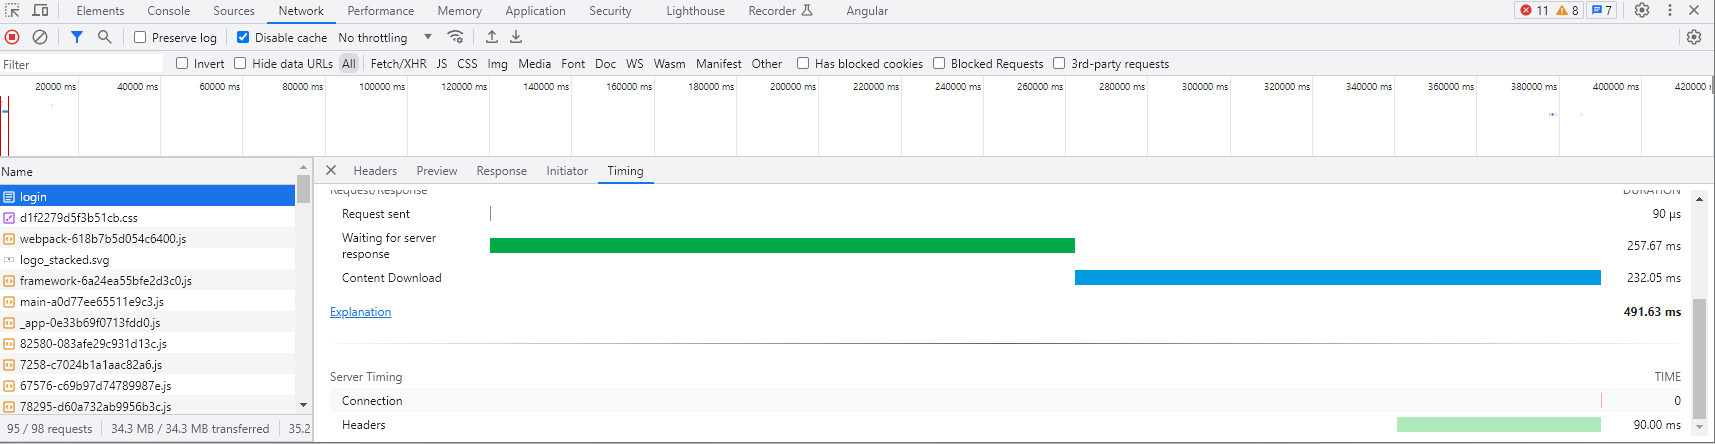
Task: Open the Performance tab
Action: point(380,10)
